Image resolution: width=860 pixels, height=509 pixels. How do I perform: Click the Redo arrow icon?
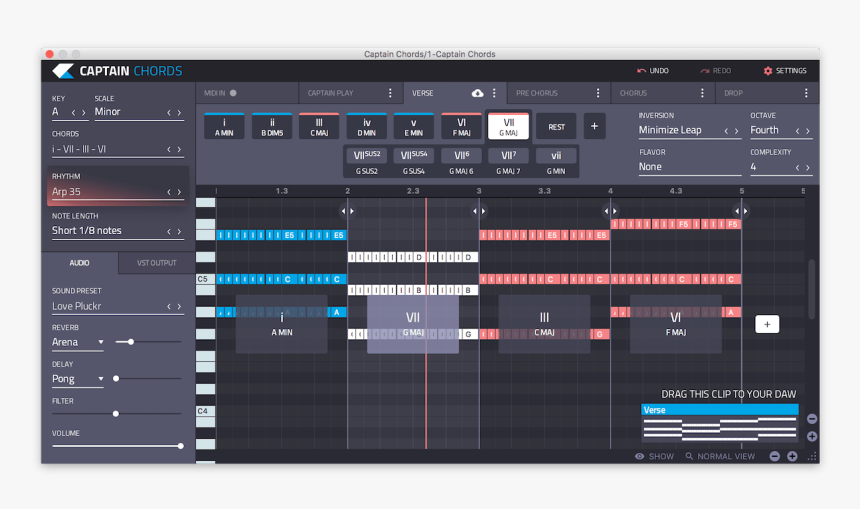[705, 71]
